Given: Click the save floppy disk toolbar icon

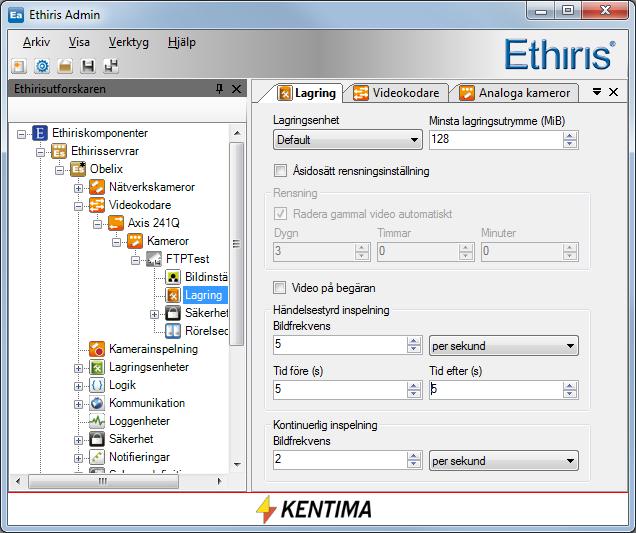Looking at the screenshot, I should (88, 66).
